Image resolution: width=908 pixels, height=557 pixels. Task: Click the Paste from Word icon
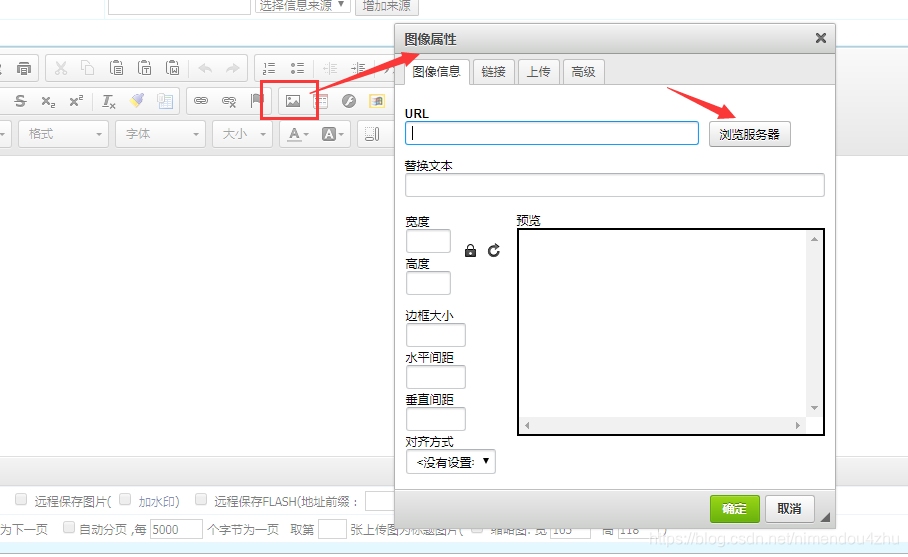[172, 68]
